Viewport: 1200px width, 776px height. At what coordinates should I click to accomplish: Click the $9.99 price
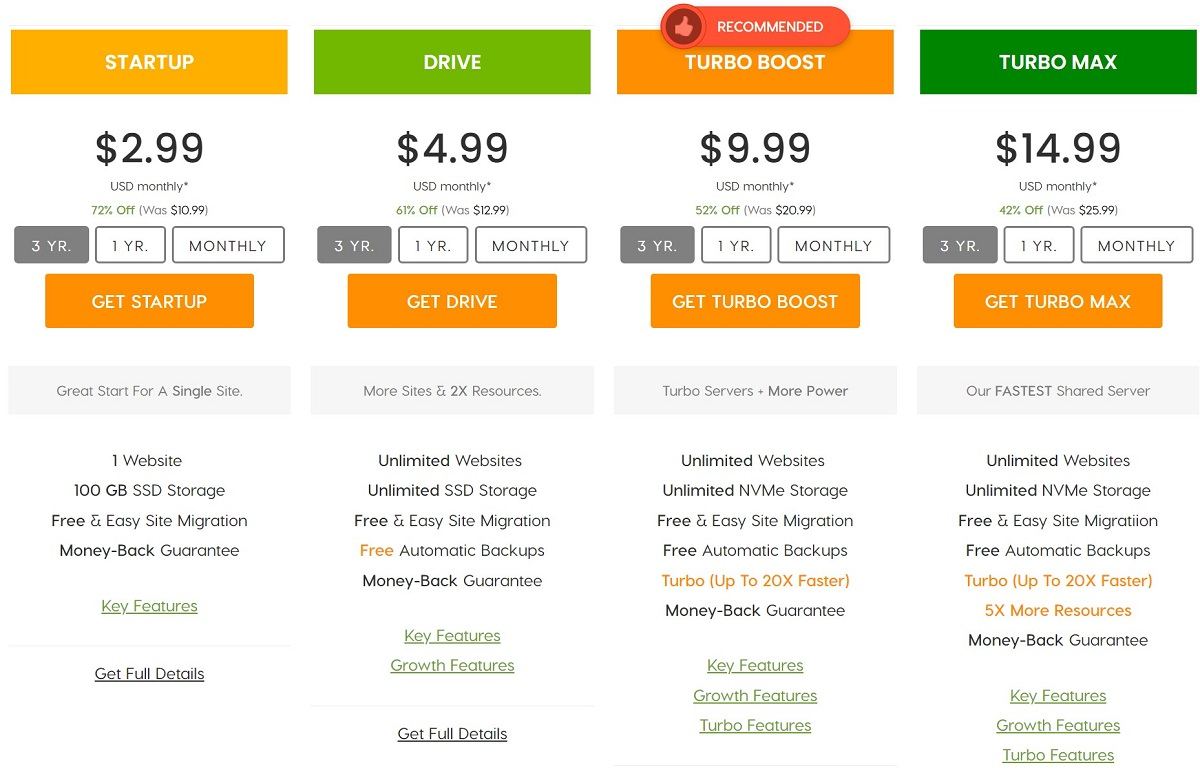coord(755,148)
